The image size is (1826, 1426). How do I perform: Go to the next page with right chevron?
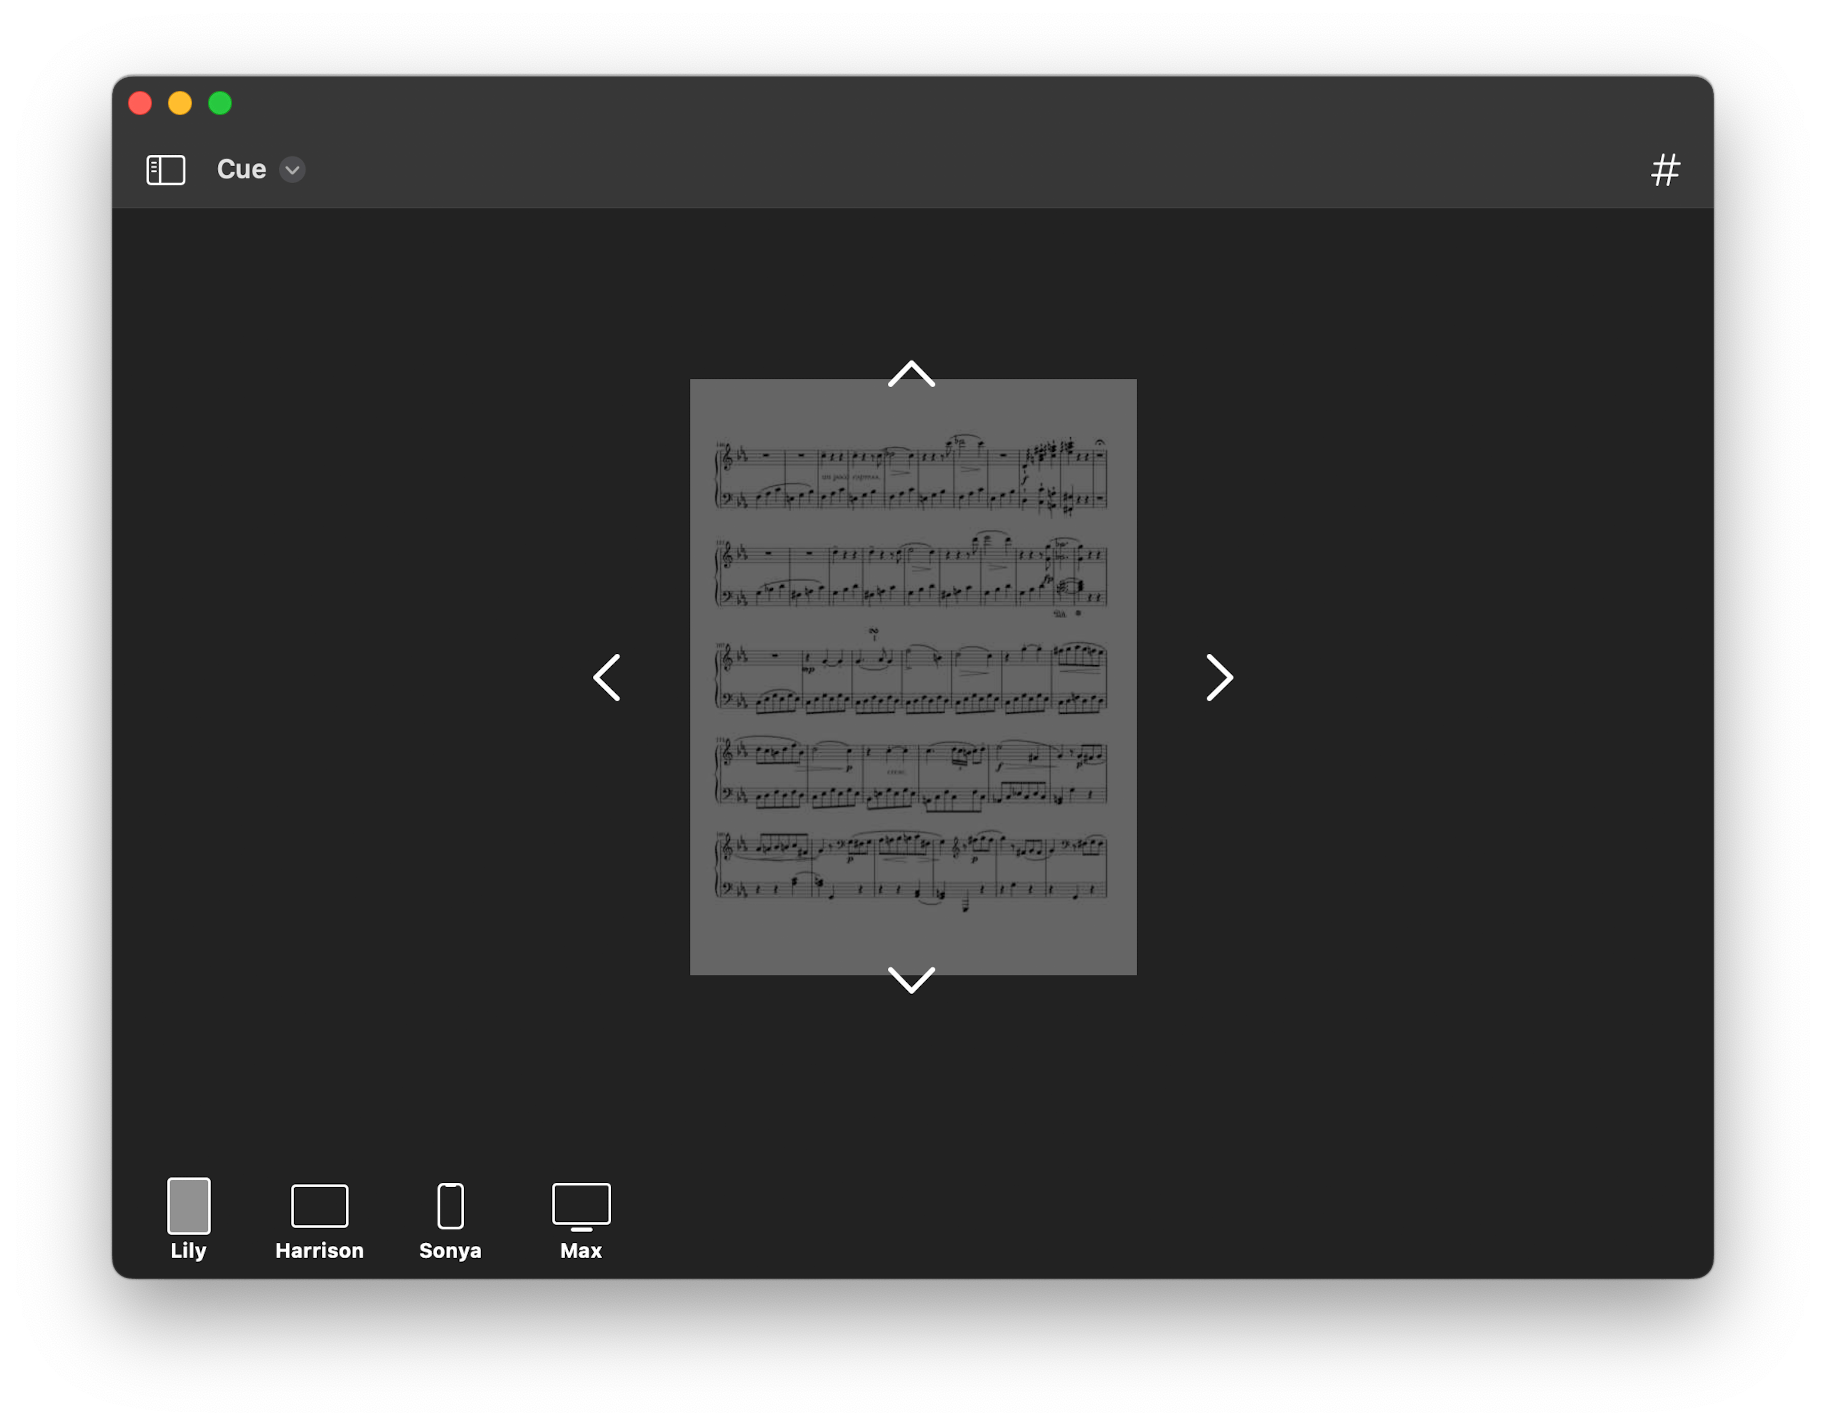click(x=1219, y=678)
